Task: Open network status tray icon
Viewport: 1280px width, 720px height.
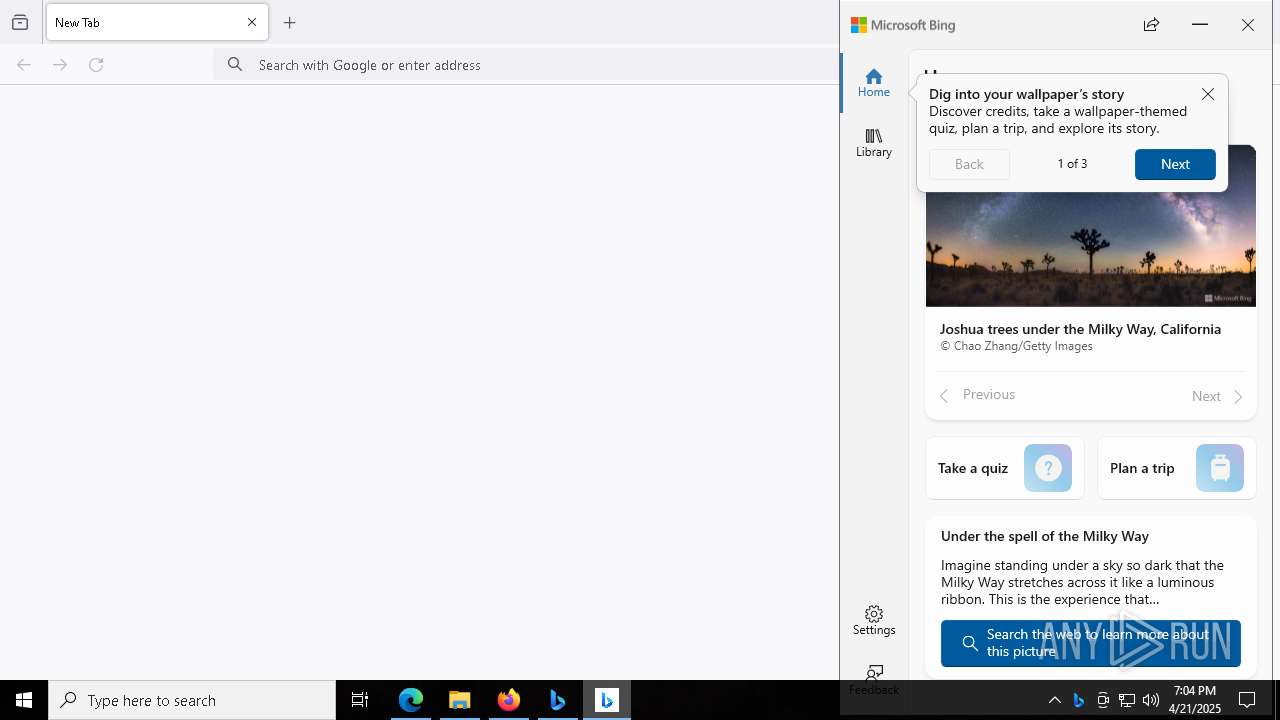Action: click(1127, 700)
